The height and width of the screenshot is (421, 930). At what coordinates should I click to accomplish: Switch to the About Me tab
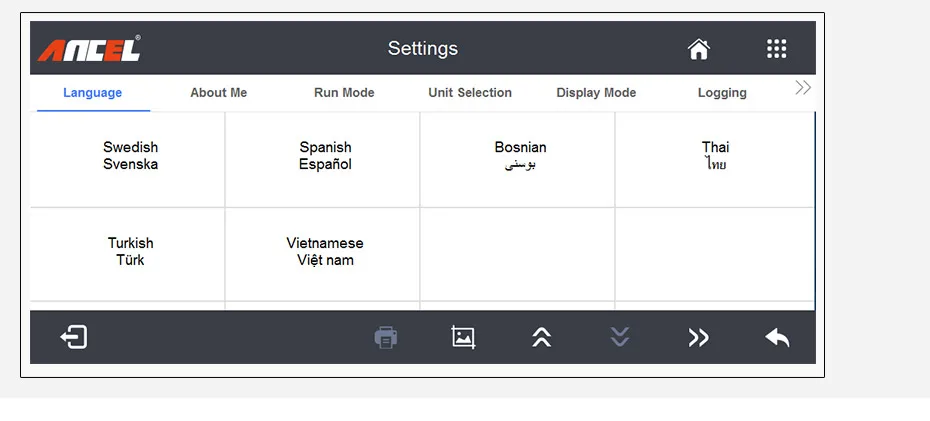pyautogui.click(x=218, y=93)
